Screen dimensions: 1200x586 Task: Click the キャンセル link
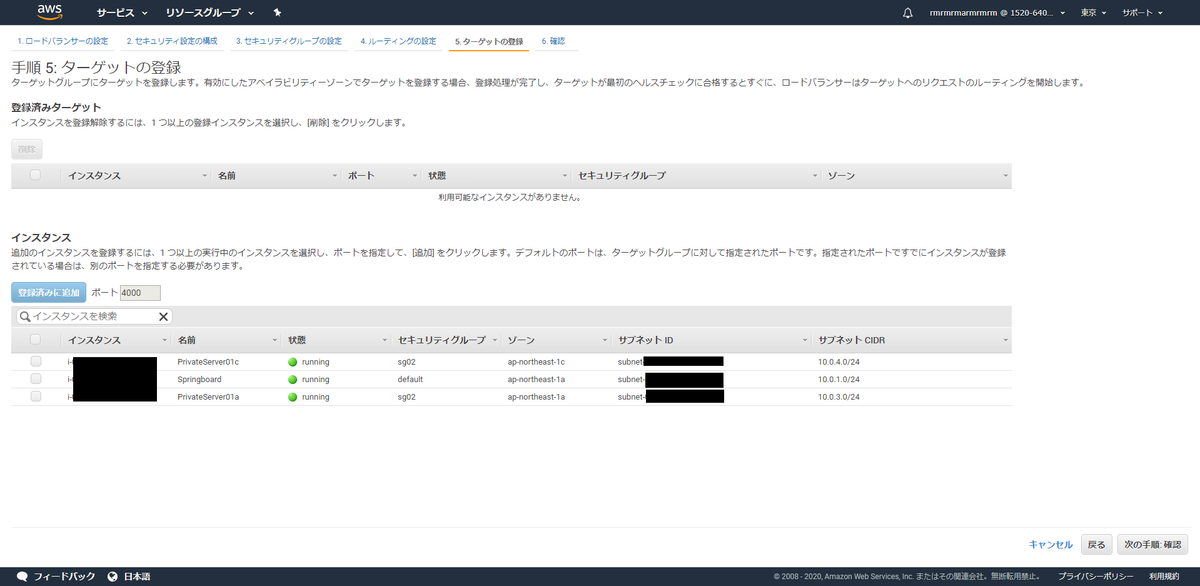click(1050, 544)
